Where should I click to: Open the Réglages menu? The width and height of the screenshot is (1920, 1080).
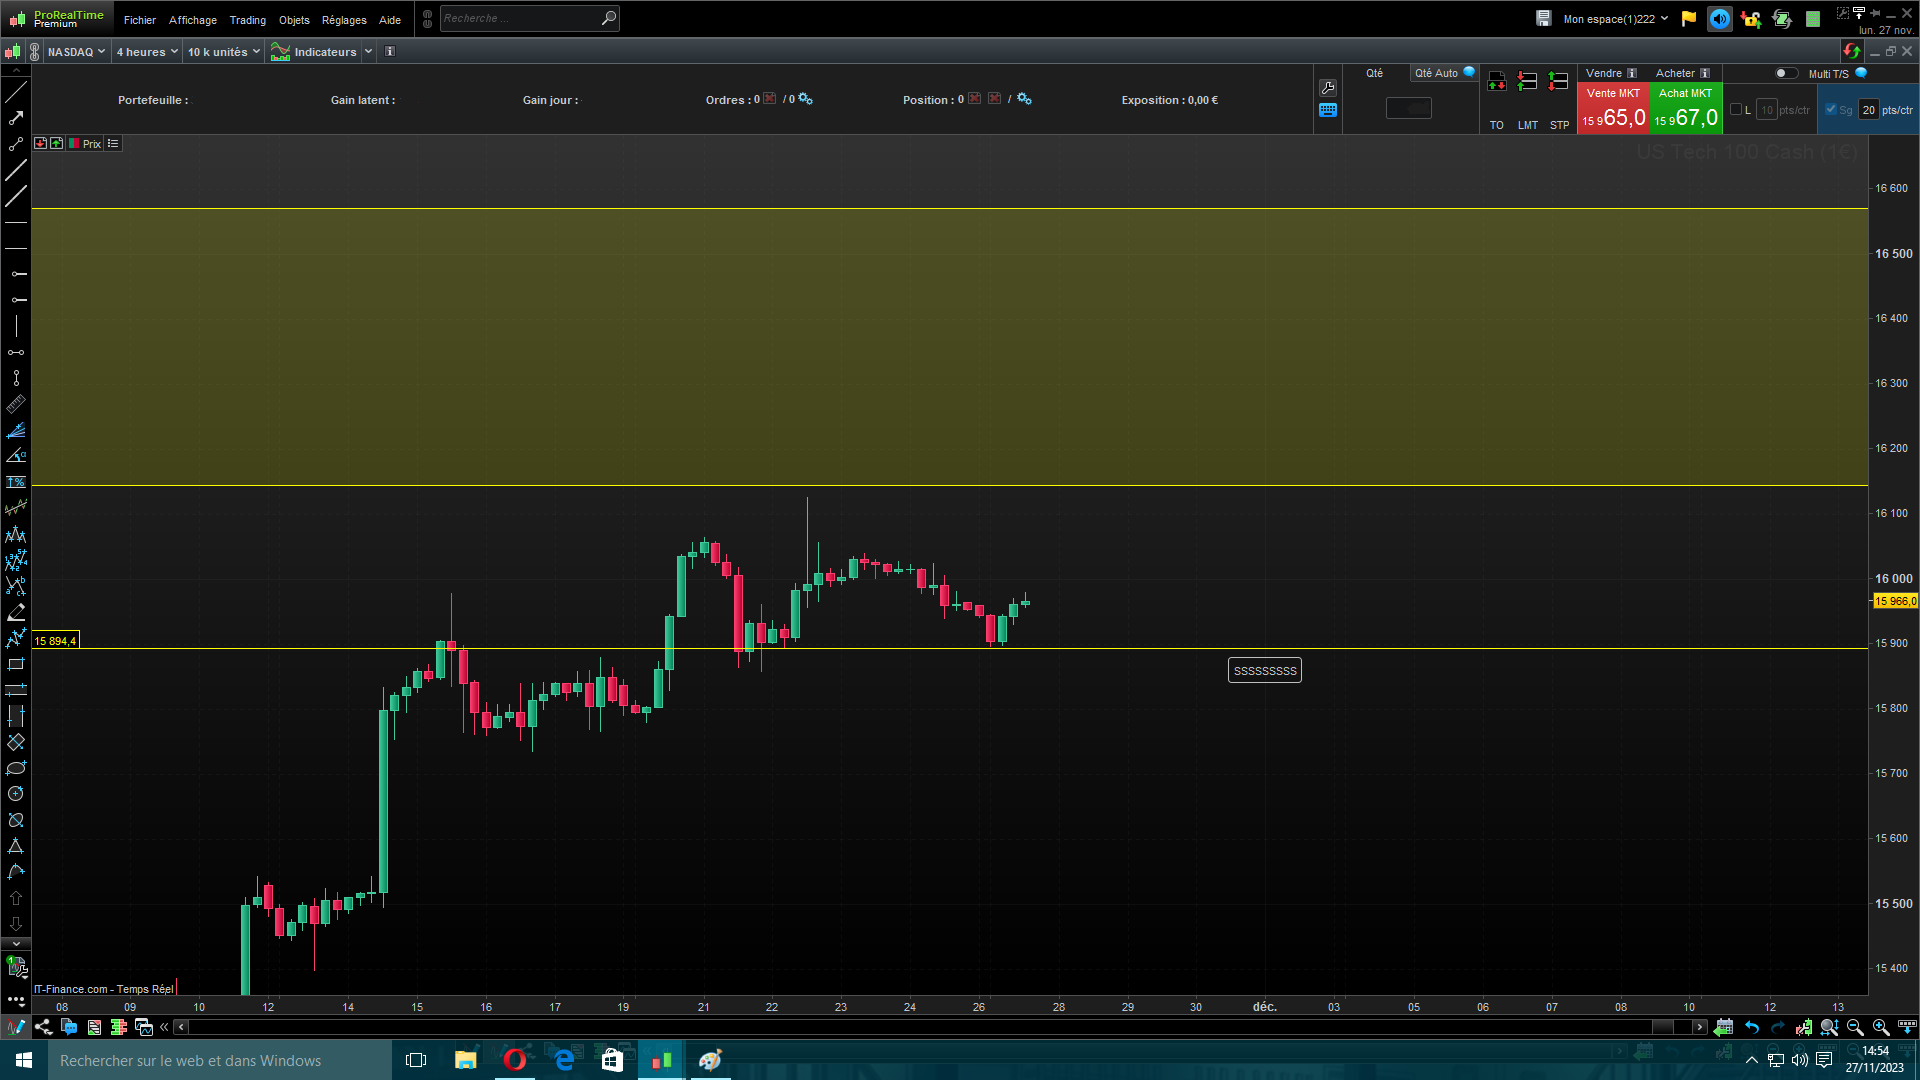pyautogui.click(x=344, y=20)
